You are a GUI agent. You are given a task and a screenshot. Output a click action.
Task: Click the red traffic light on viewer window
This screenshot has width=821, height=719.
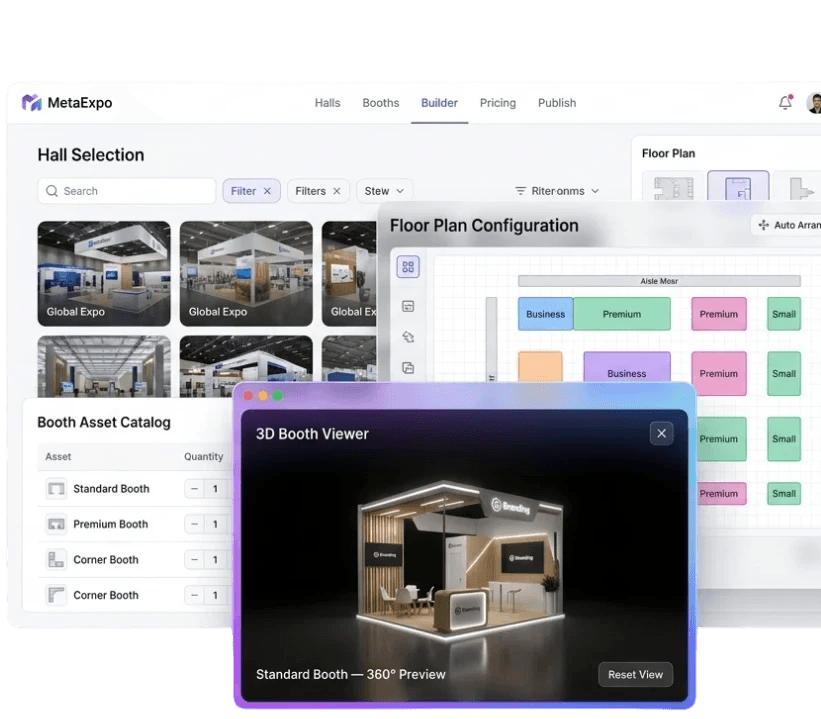pos(248,396)
